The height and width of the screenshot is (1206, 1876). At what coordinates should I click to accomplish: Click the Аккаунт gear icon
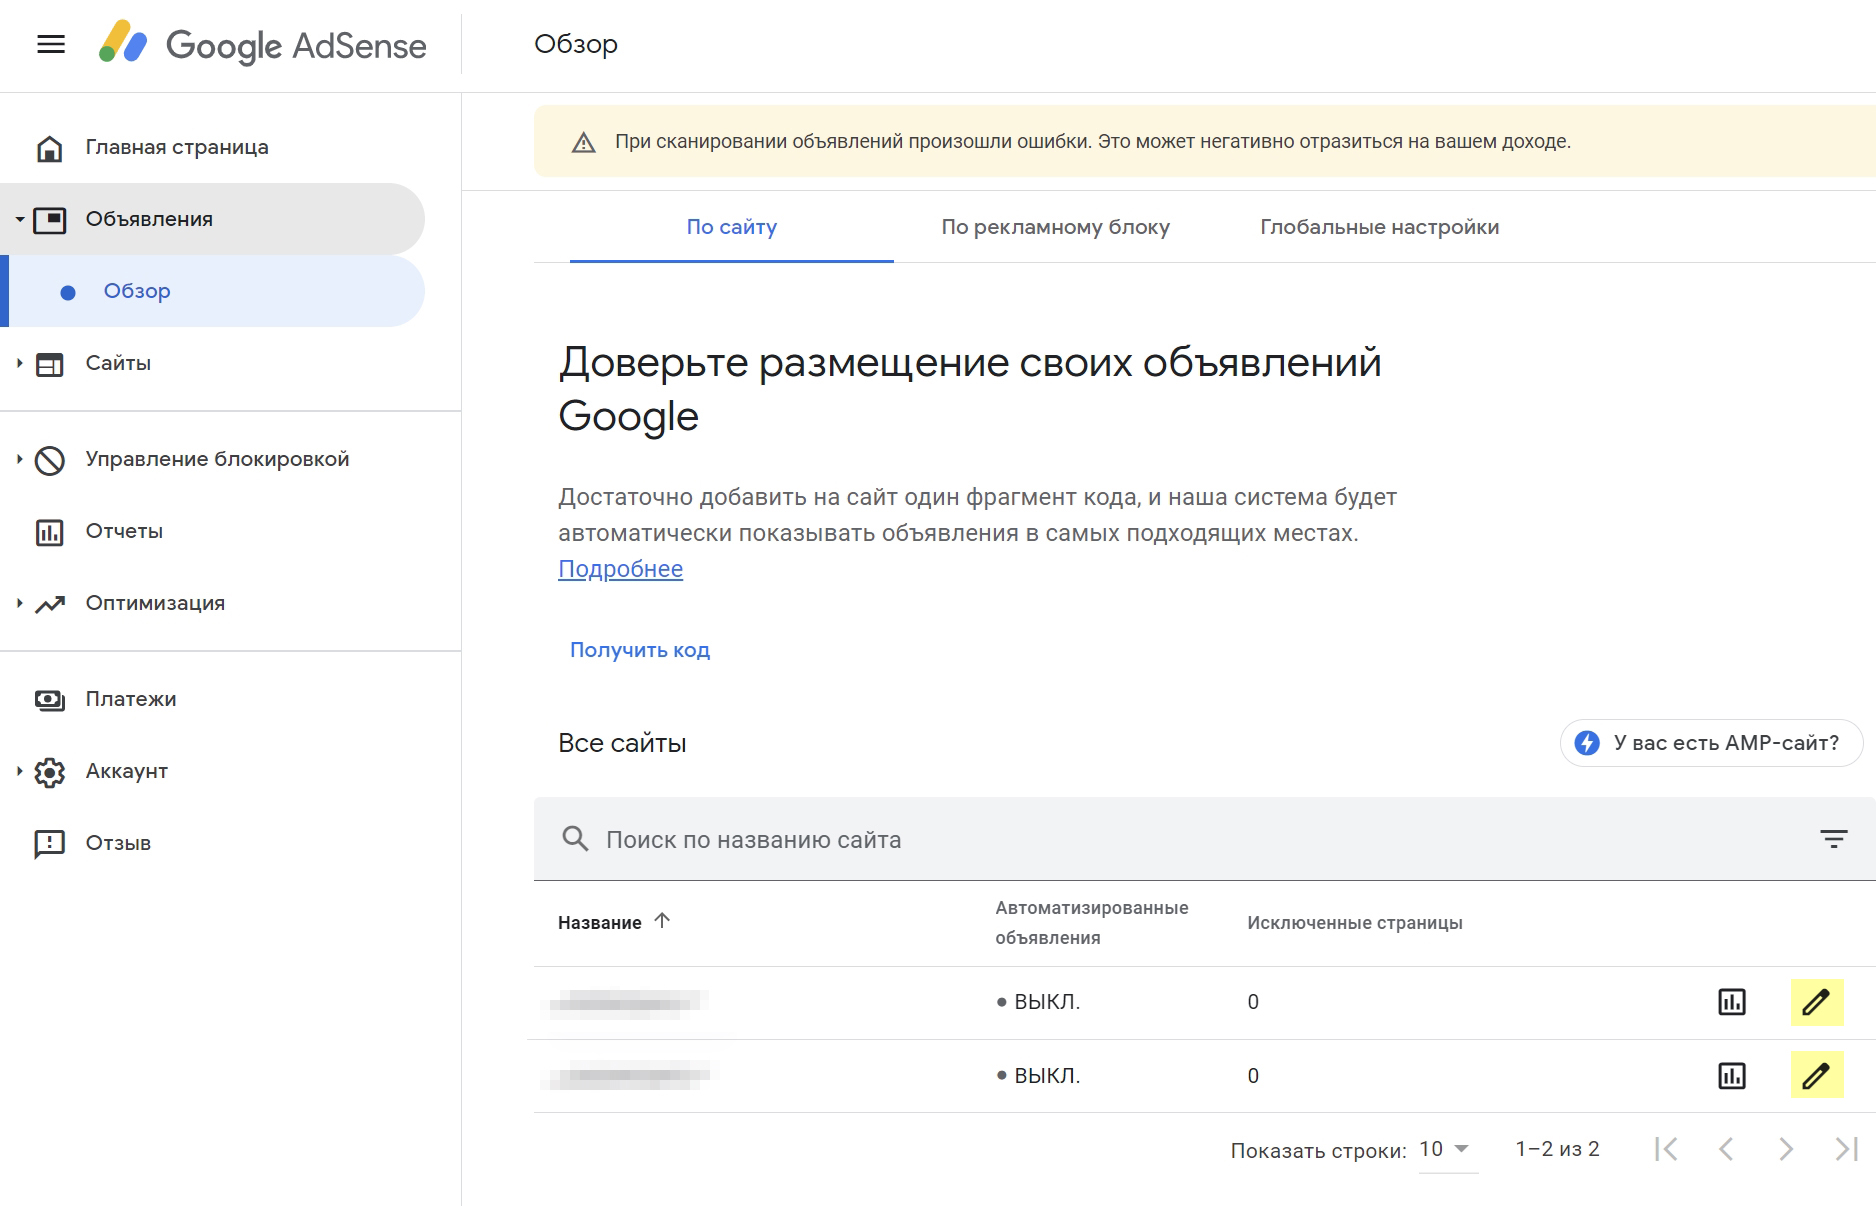click(49, 772)
